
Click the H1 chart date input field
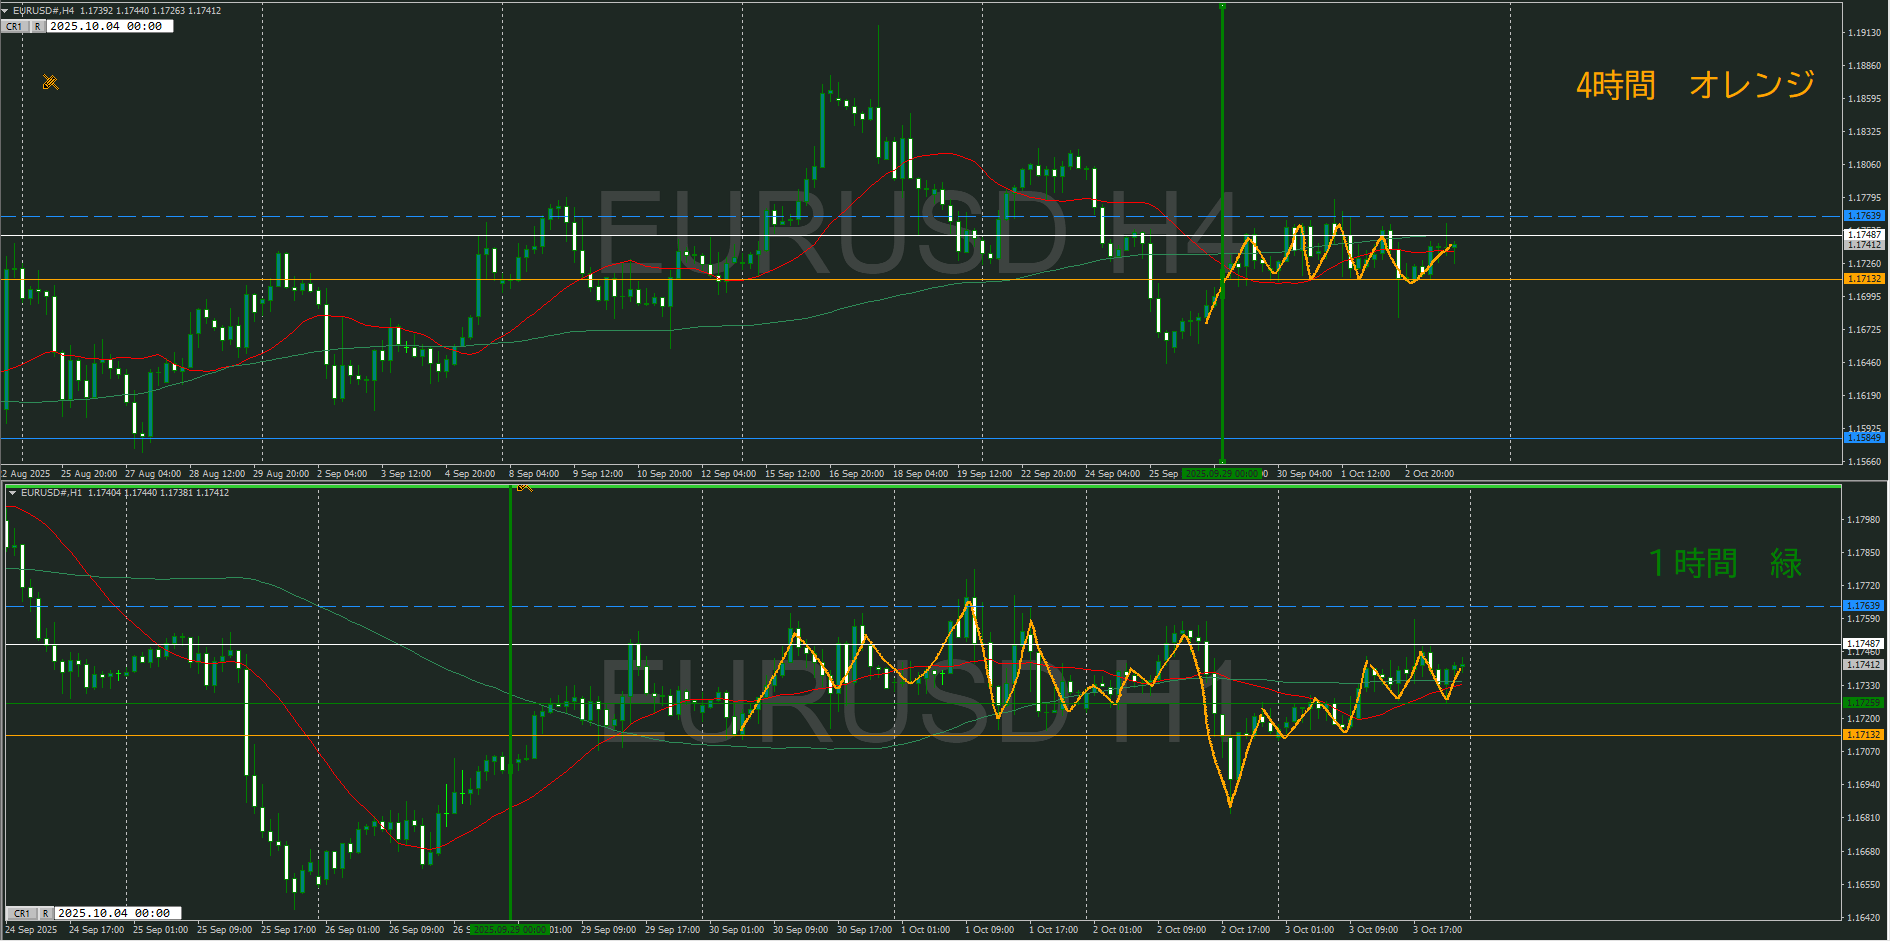[115, 913]
